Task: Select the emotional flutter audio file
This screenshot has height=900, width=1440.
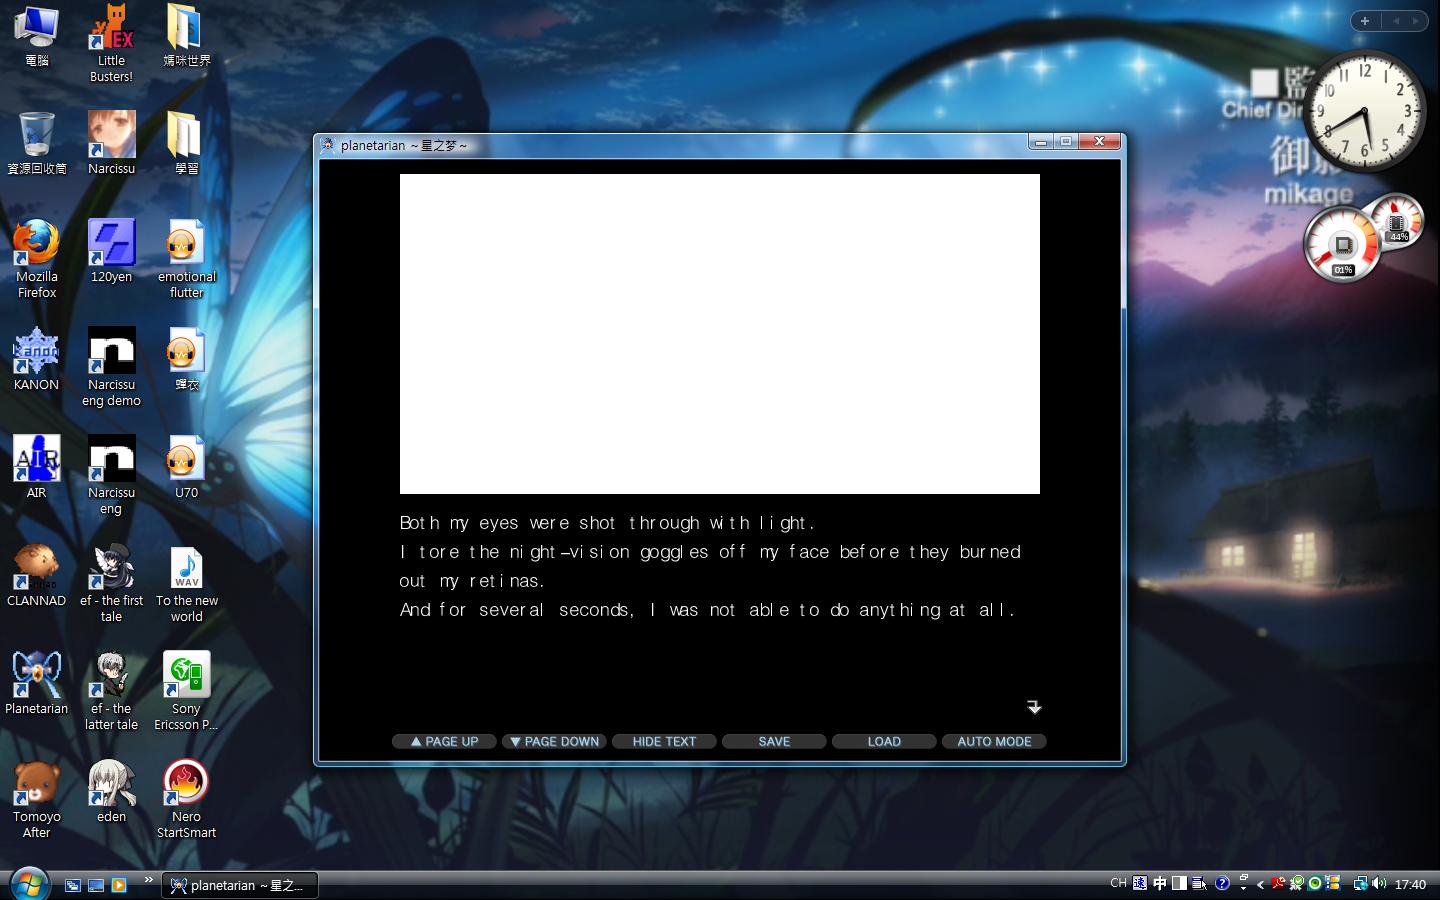Action: click(x=187, y=259)
